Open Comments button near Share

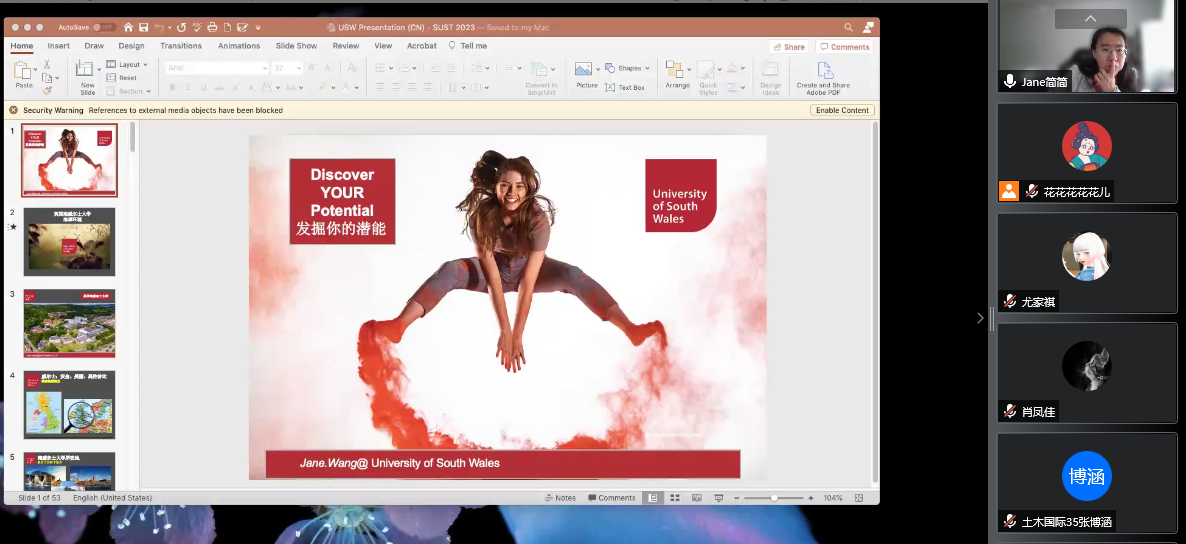tap(845, 47)
